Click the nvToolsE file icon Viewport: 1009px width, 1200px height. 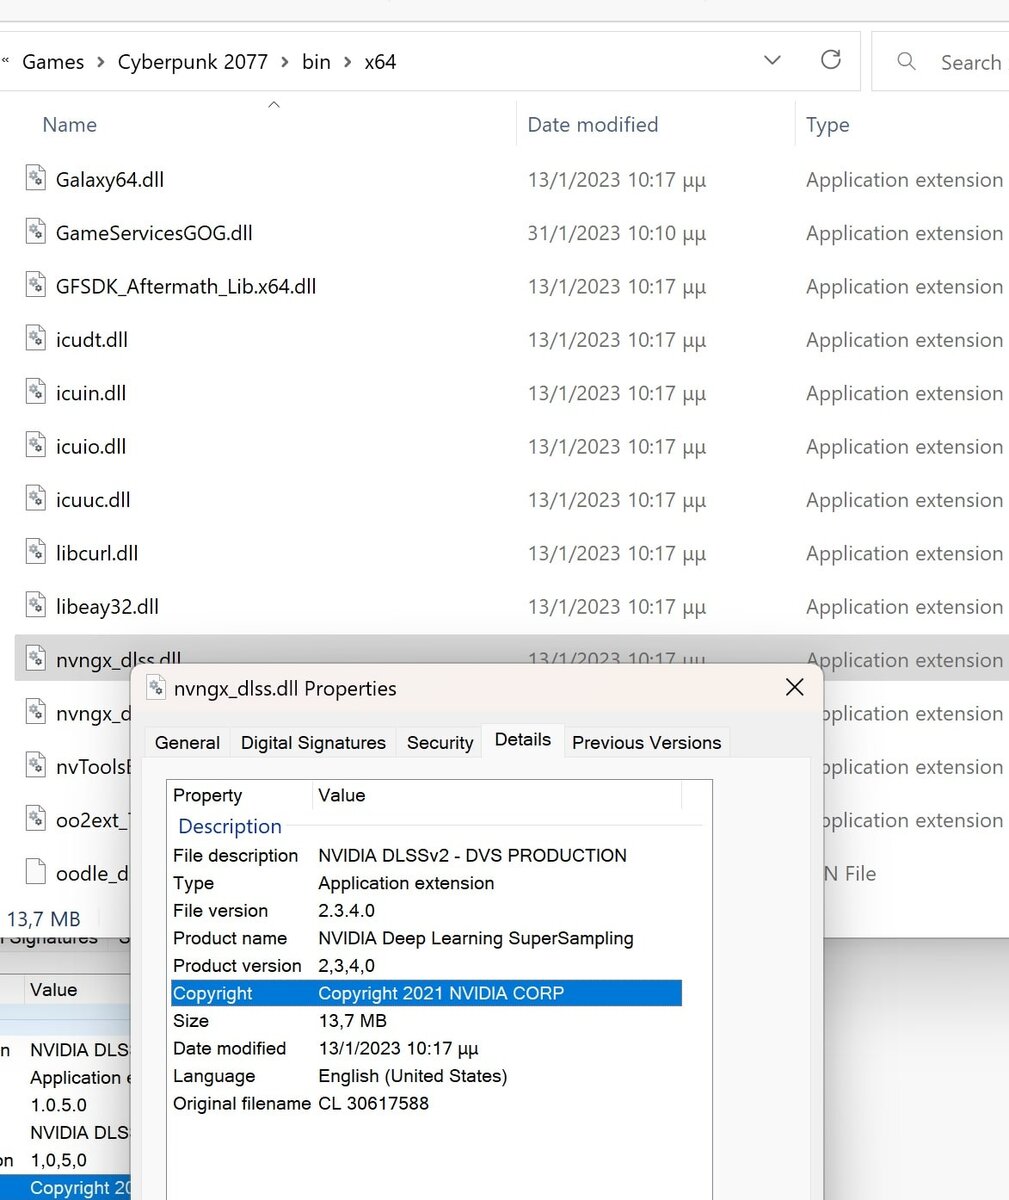tap(36, 766)
